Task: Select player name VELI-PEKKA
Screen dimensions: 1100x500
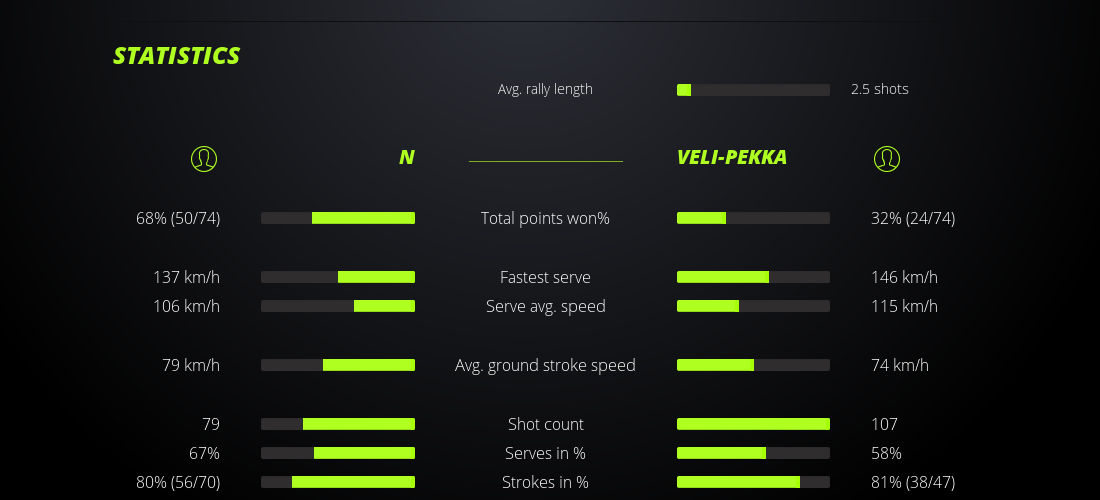Action: [x=731, y=157]
